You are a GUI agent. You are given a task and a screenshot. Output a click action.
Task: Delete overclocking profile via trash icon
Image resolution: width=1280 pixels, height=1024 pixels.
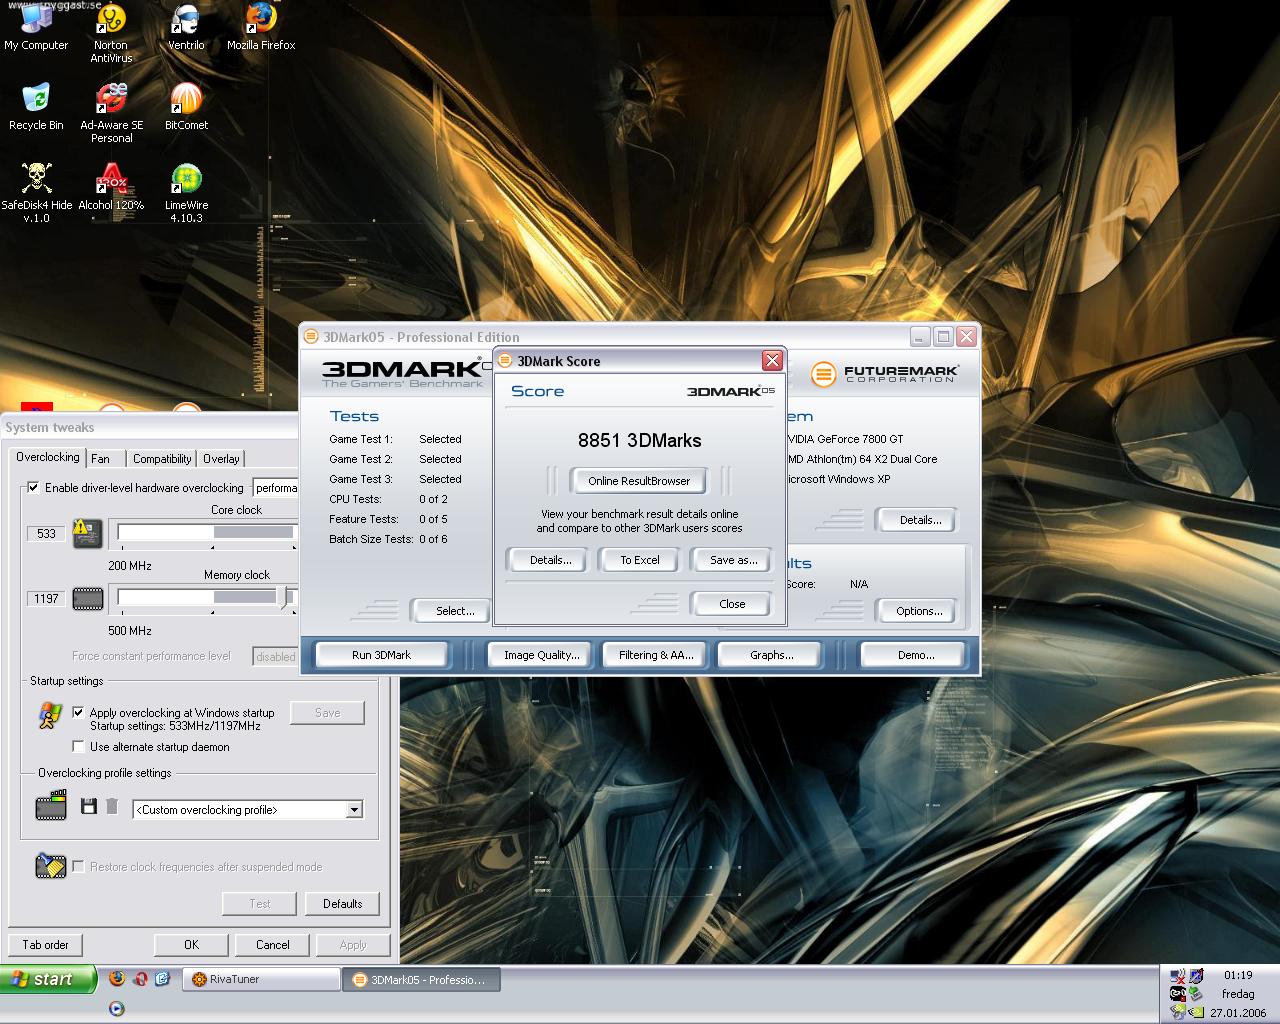pos(112,806)
